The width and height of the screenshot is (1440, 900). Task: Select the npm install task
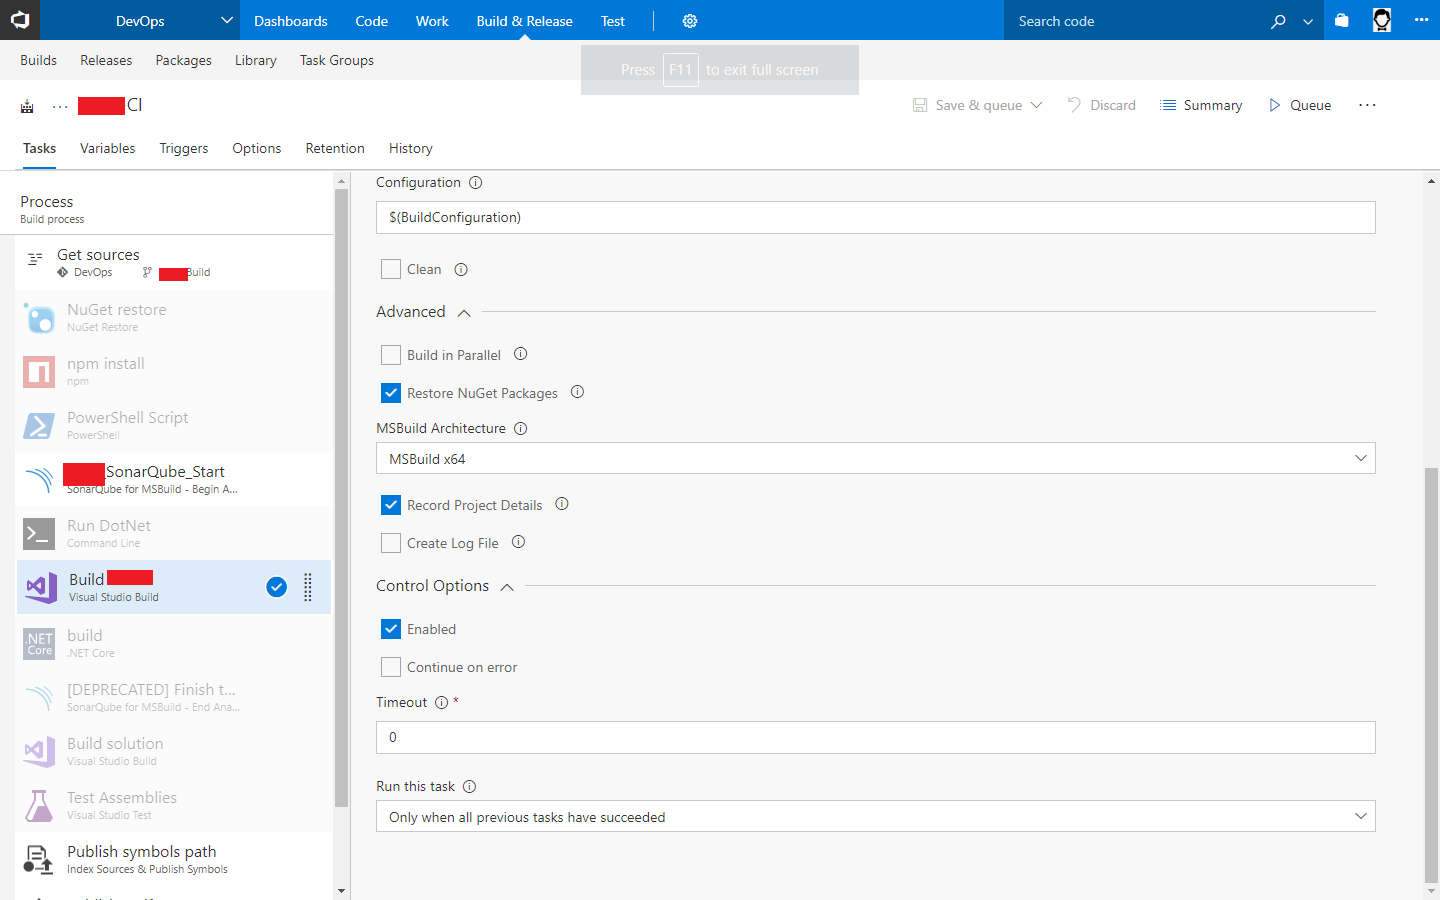(x=174, y=372)
